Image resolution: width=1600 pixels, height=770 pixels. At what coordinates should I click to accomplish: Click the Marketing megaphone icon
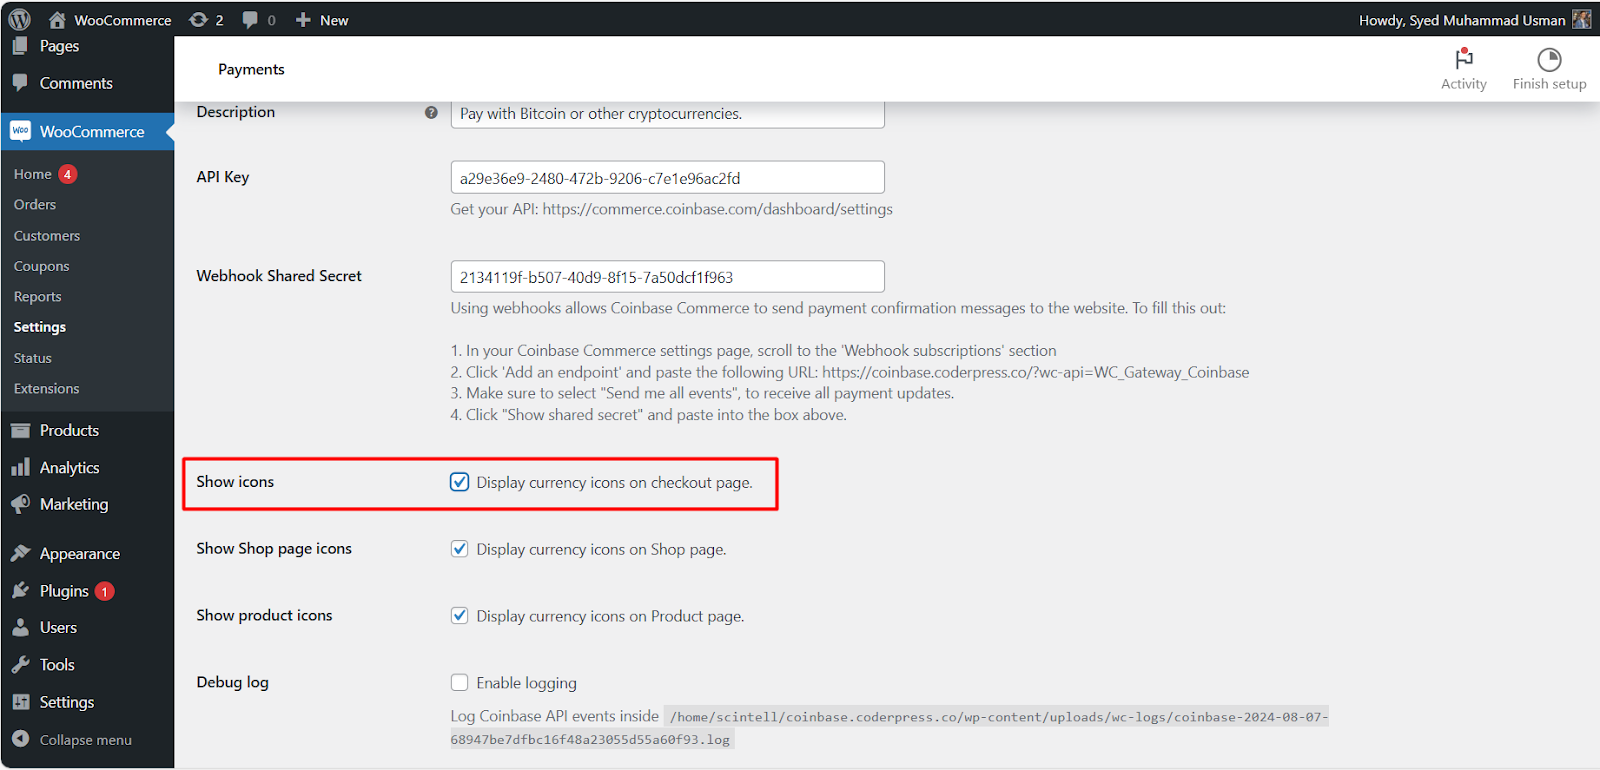click(x=20, y=504)
